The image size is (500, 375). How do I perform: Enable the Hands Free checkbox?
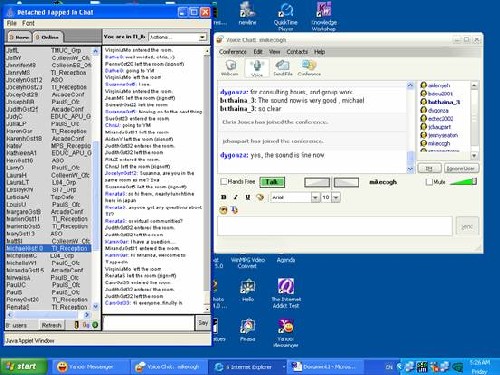pyautogui.click(x=224, y=182)
